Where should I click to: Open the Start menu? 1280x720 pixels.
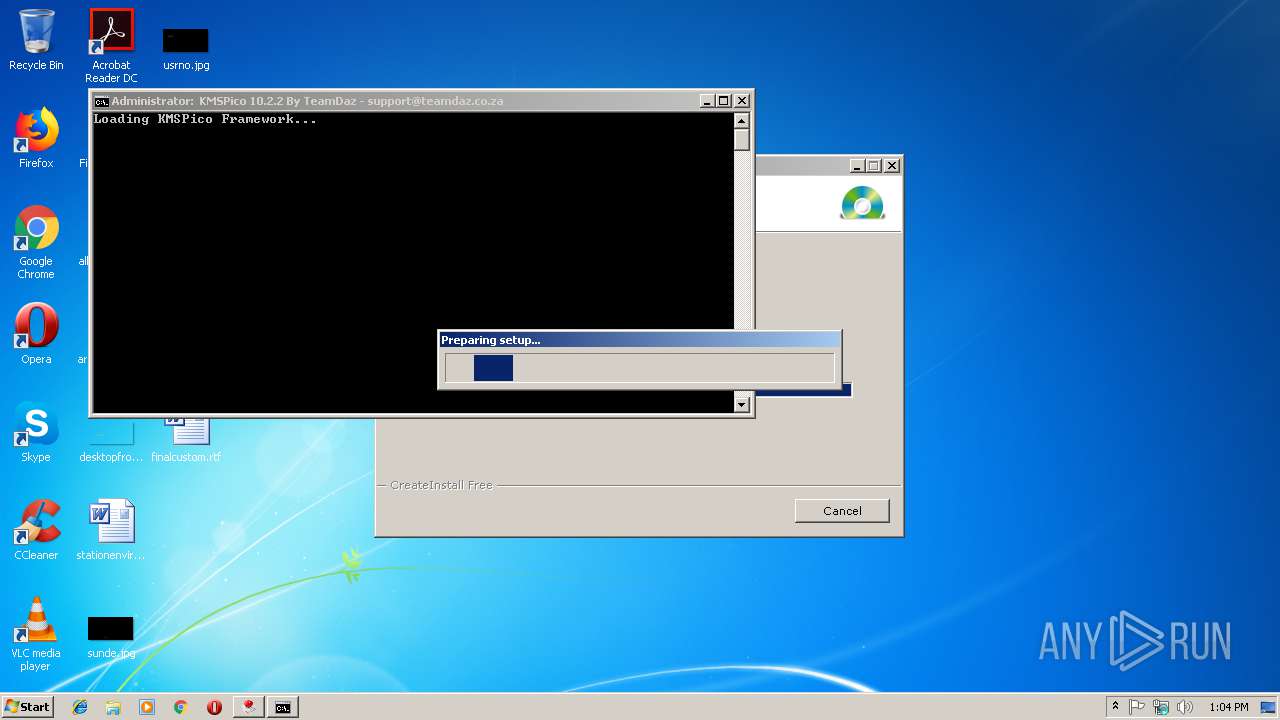coord(27,707)
